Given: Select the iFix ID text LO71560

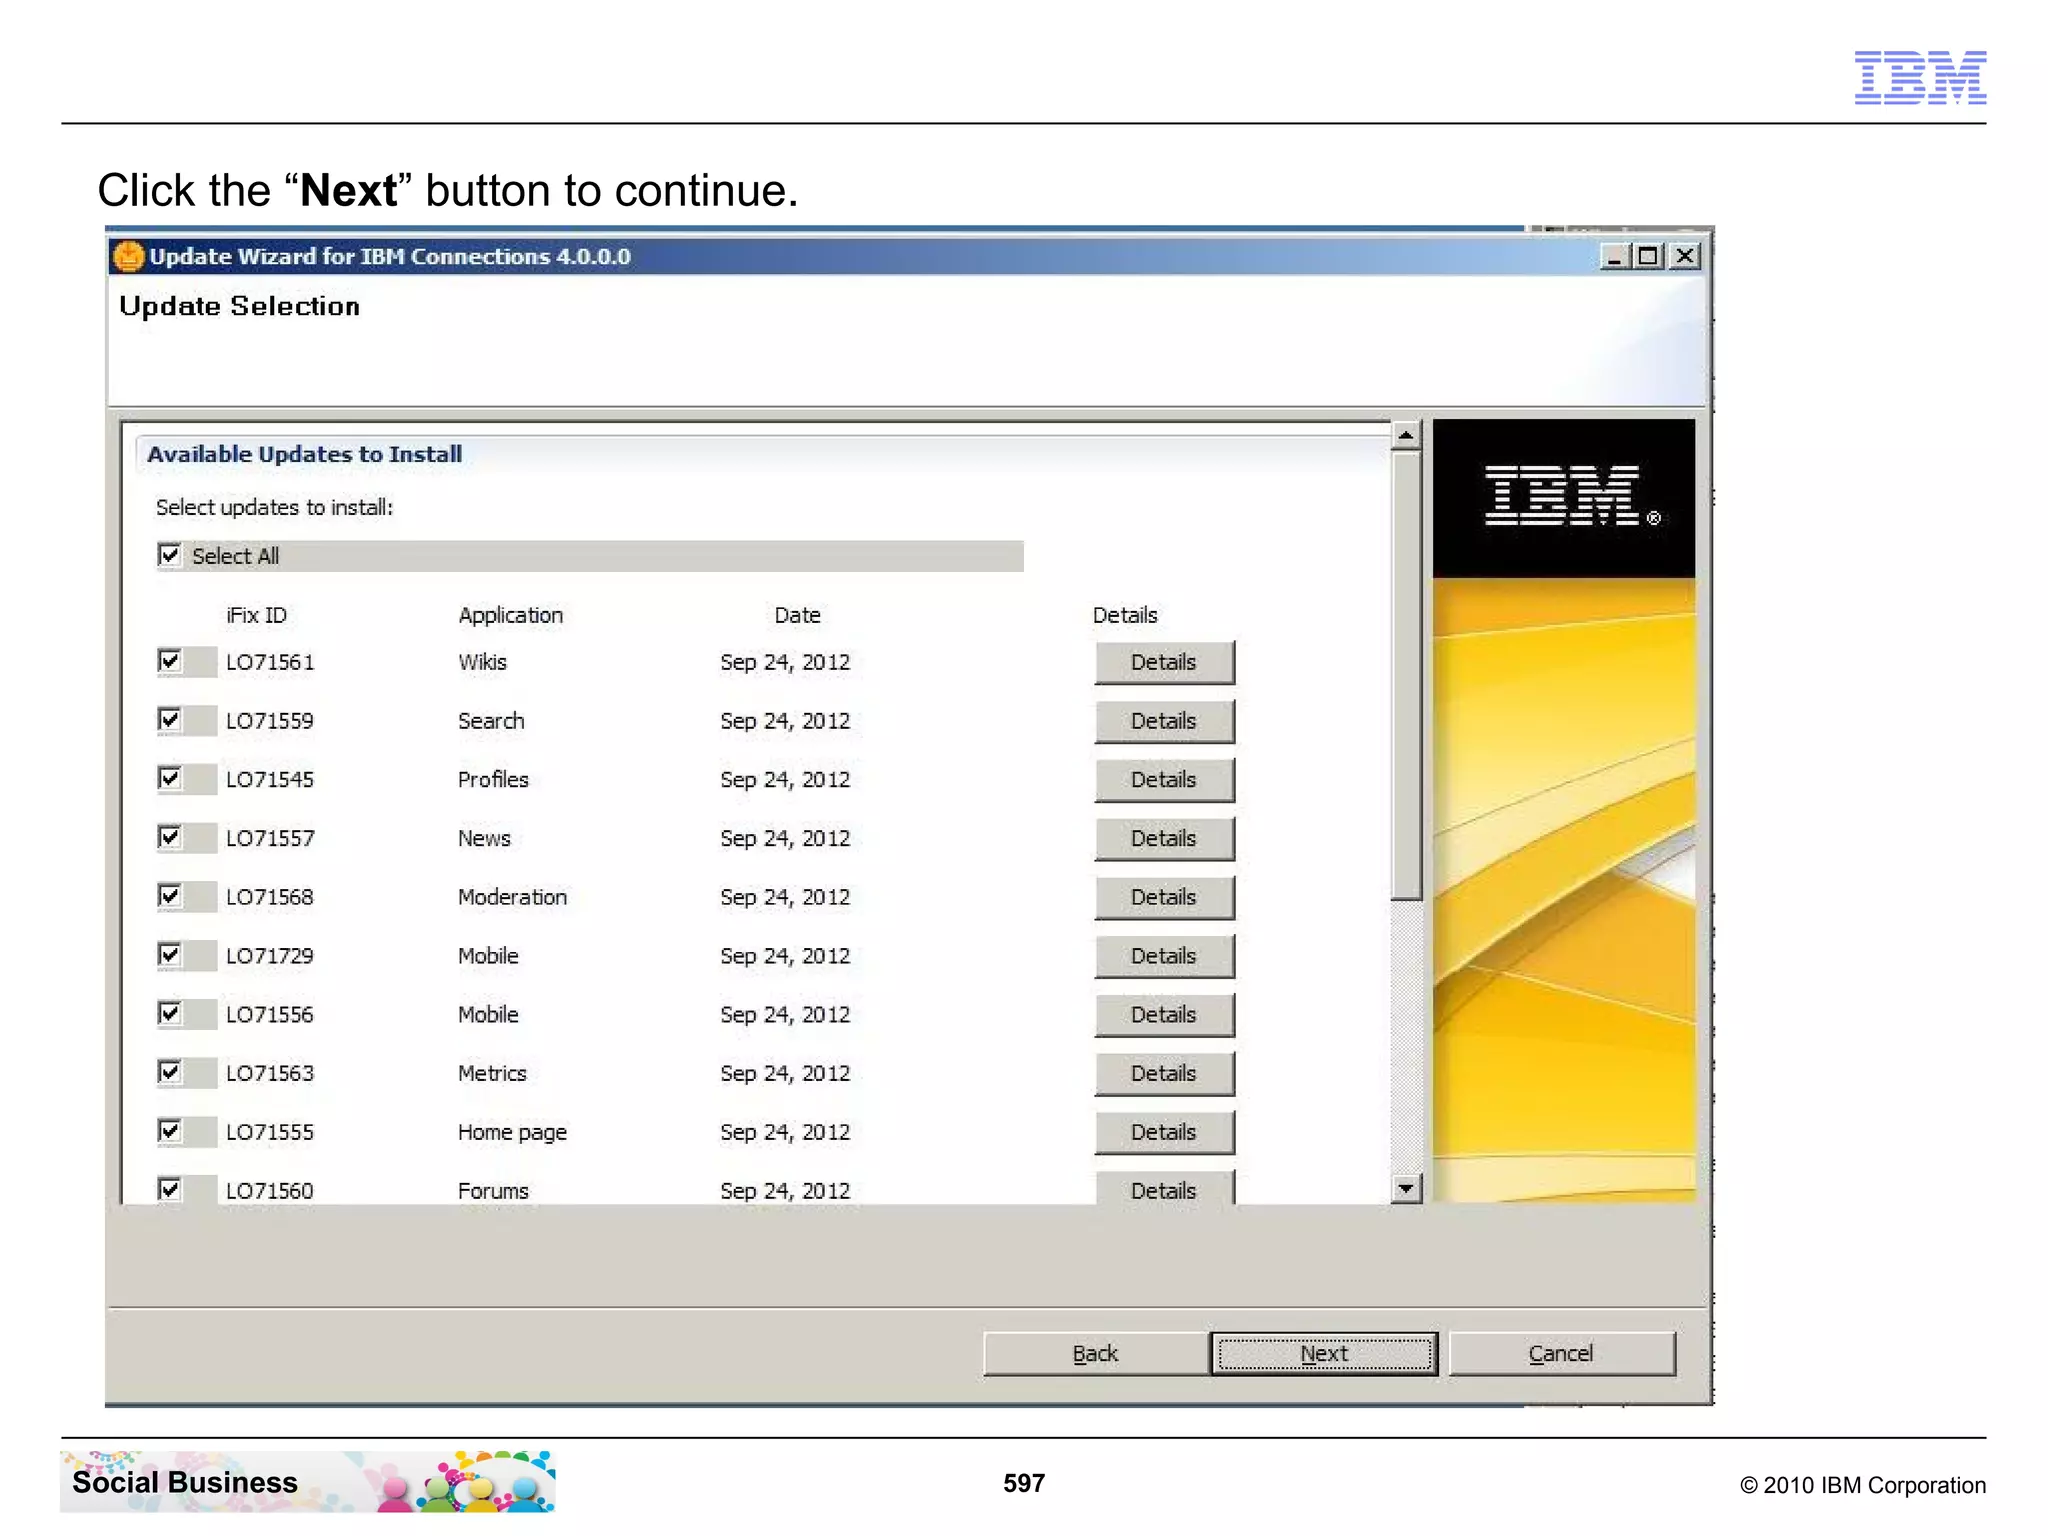Looking at the screenshot, I should (270, 1191).
